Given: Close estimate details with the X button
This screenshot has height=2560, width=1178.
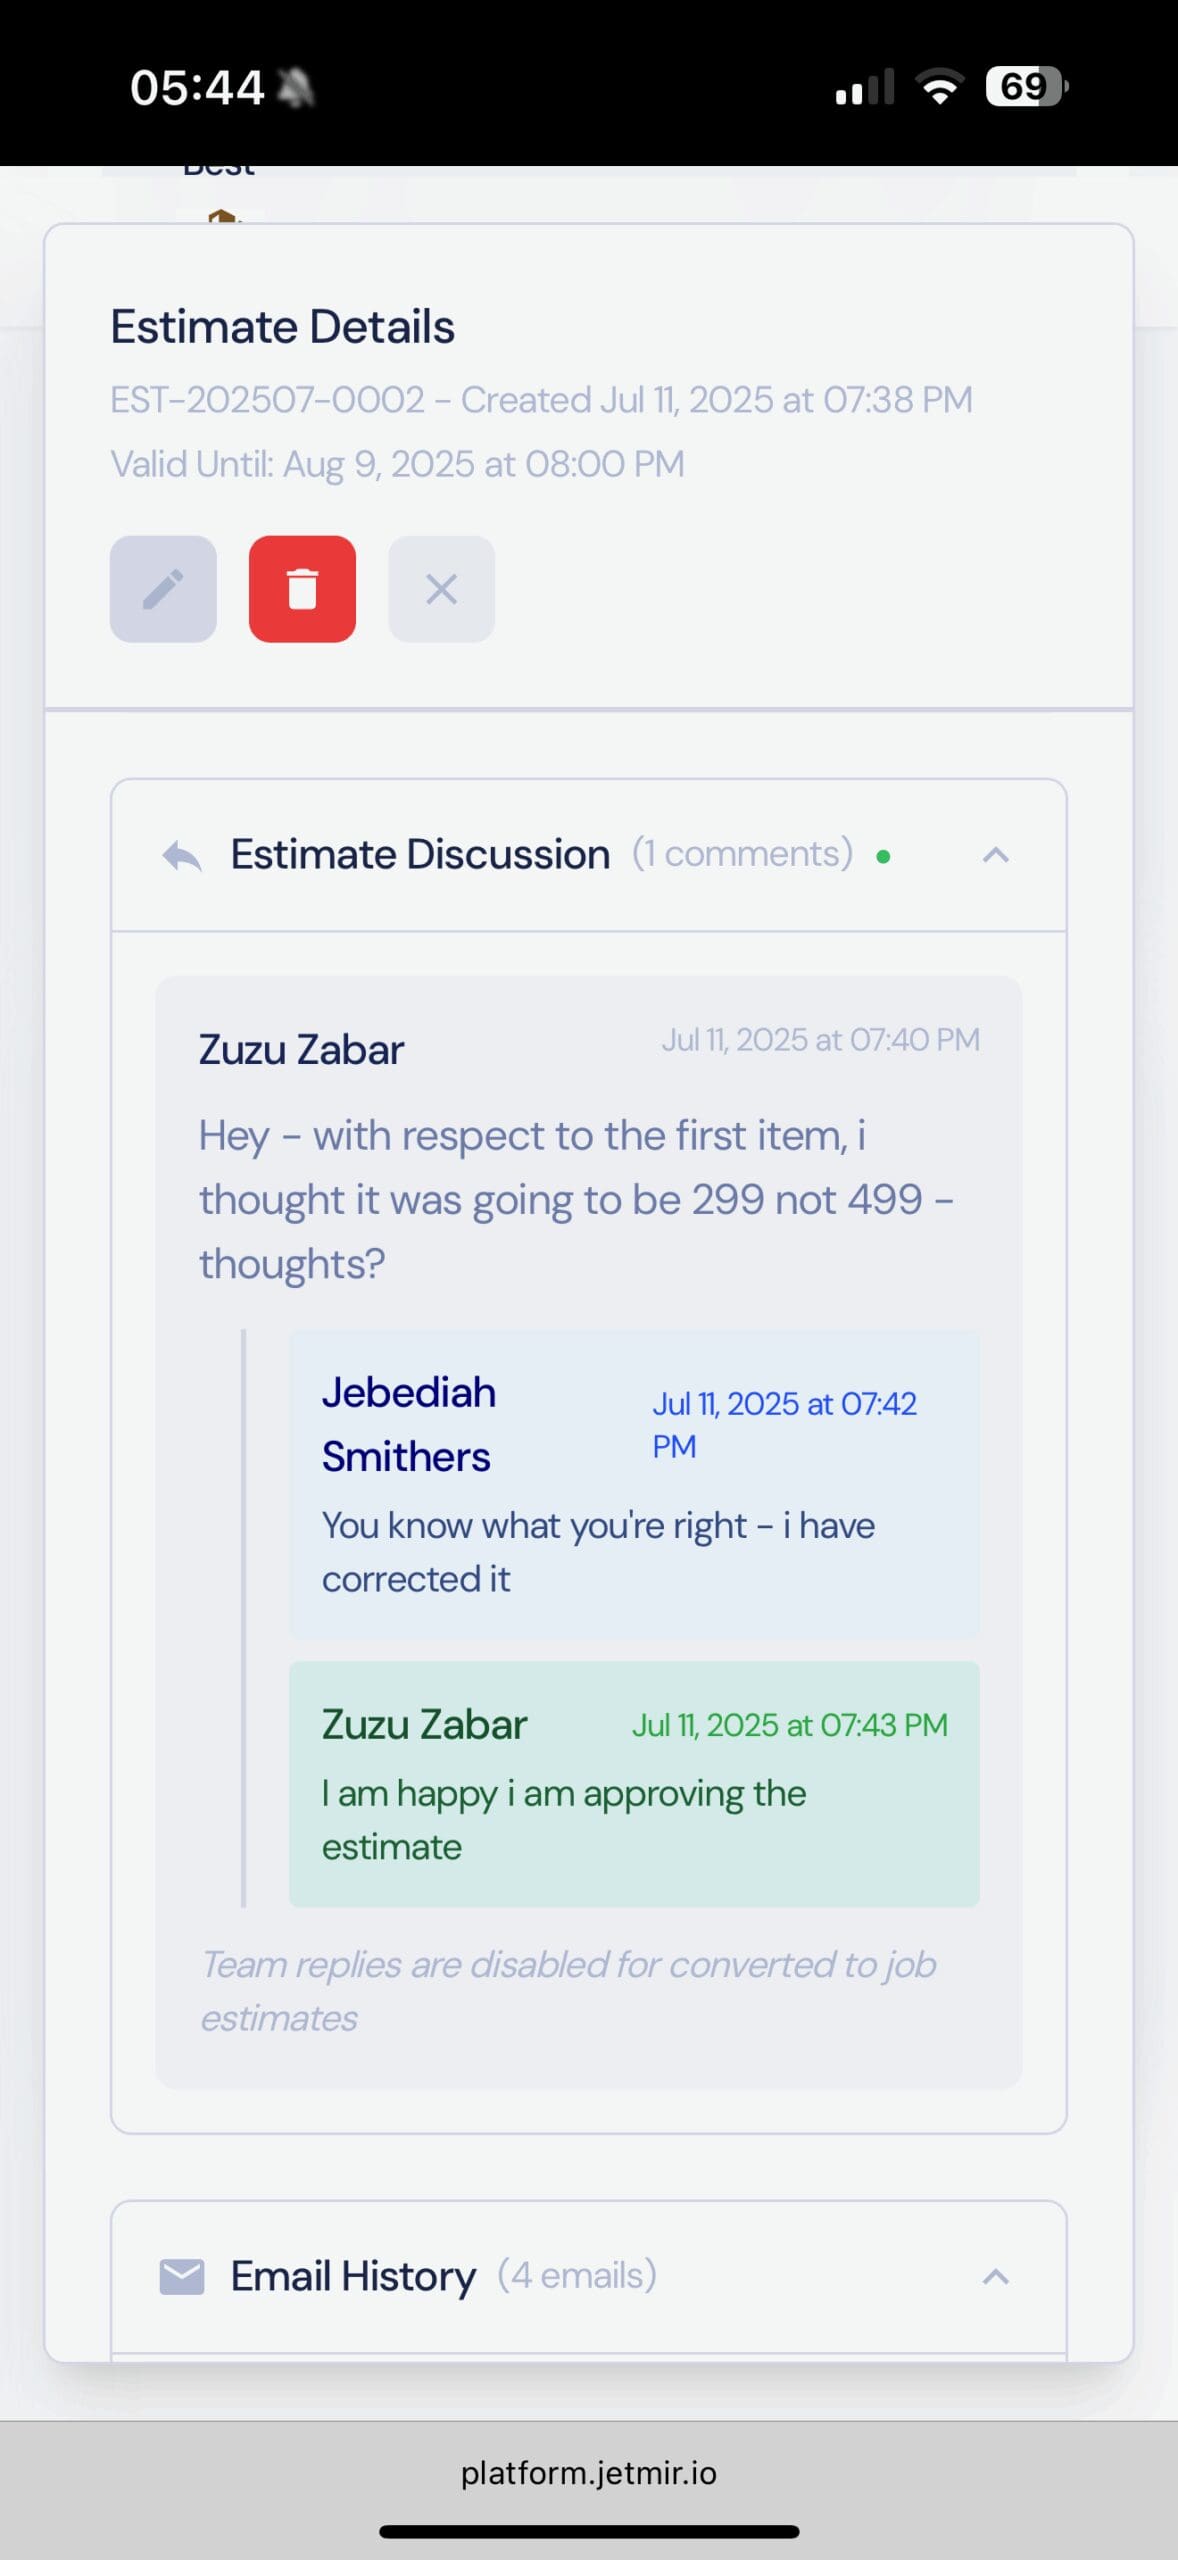Looking at the screenshot, I should pos(441,589).
